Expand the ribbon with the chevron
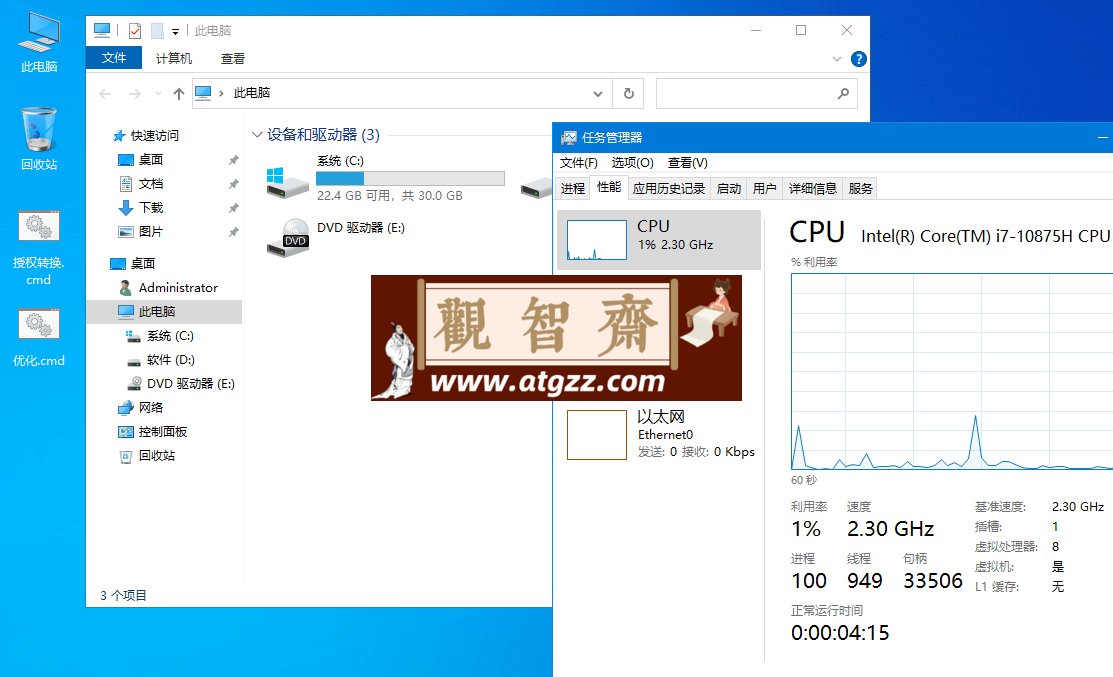The width and height of the screenshot is (1113, 677). click(x=836, y=59)
